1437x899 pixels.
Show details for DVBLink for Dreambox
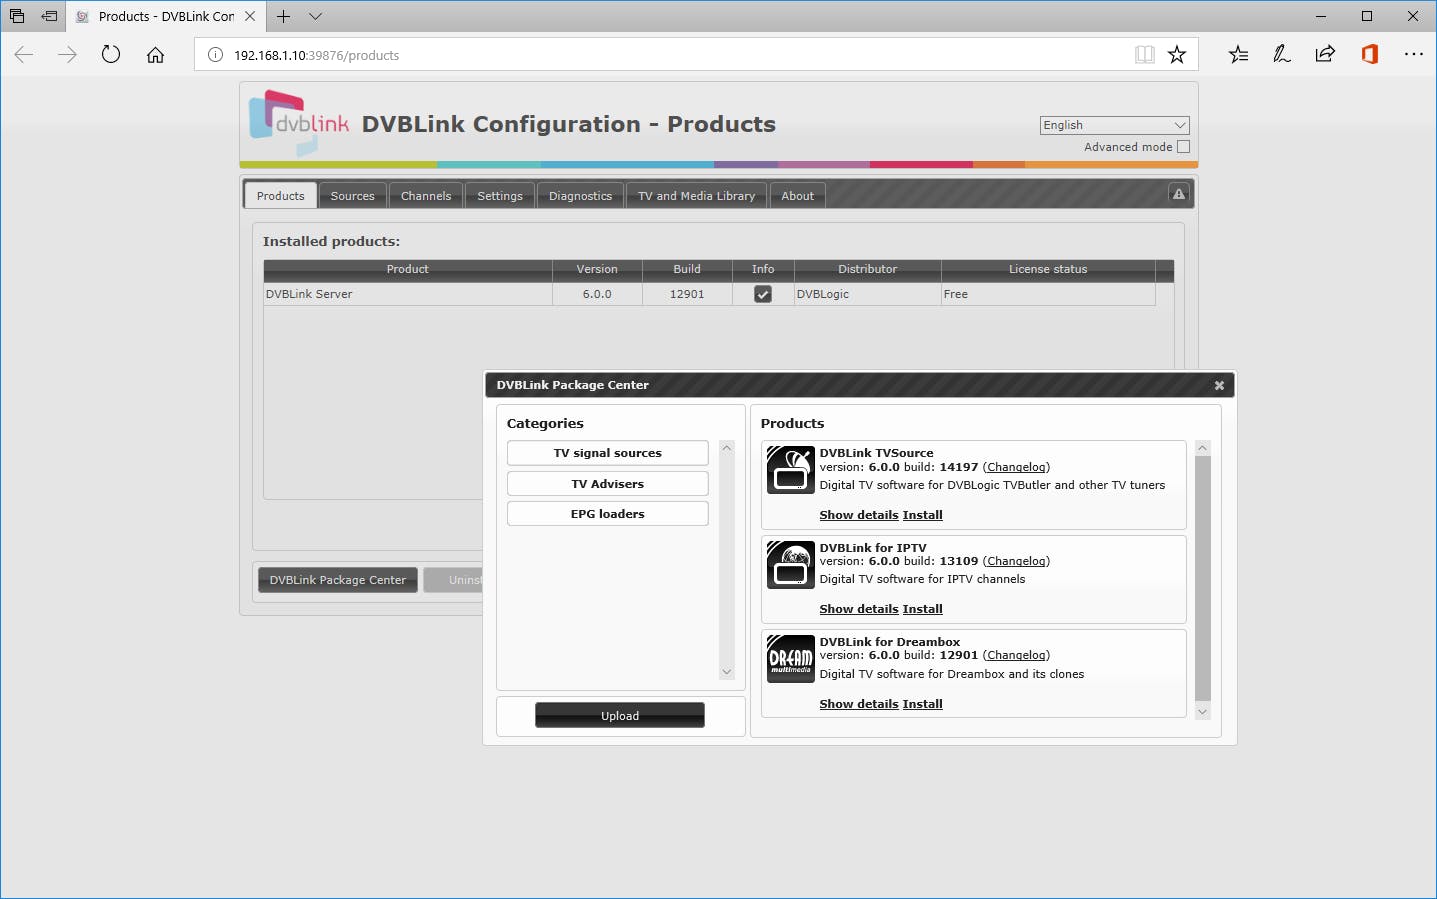coord(859,704)
